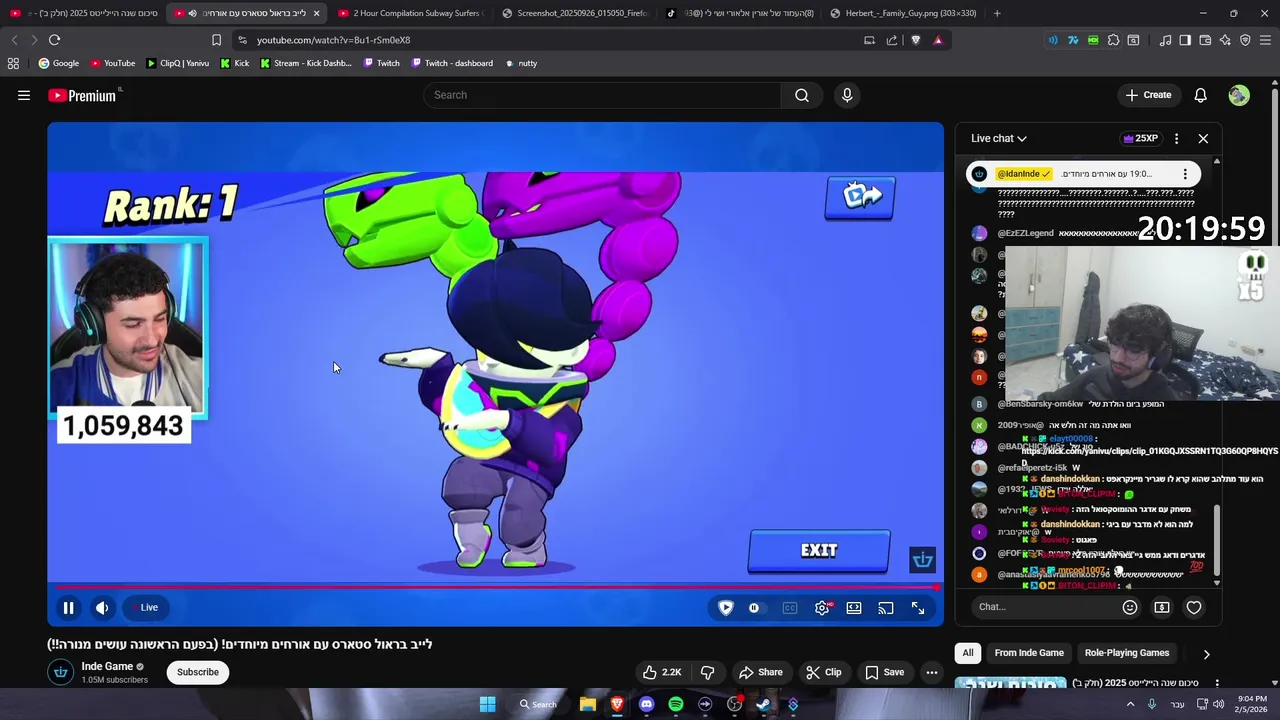Reload the current page
This screenshot has height=720, width=1280.
[54, 40]
